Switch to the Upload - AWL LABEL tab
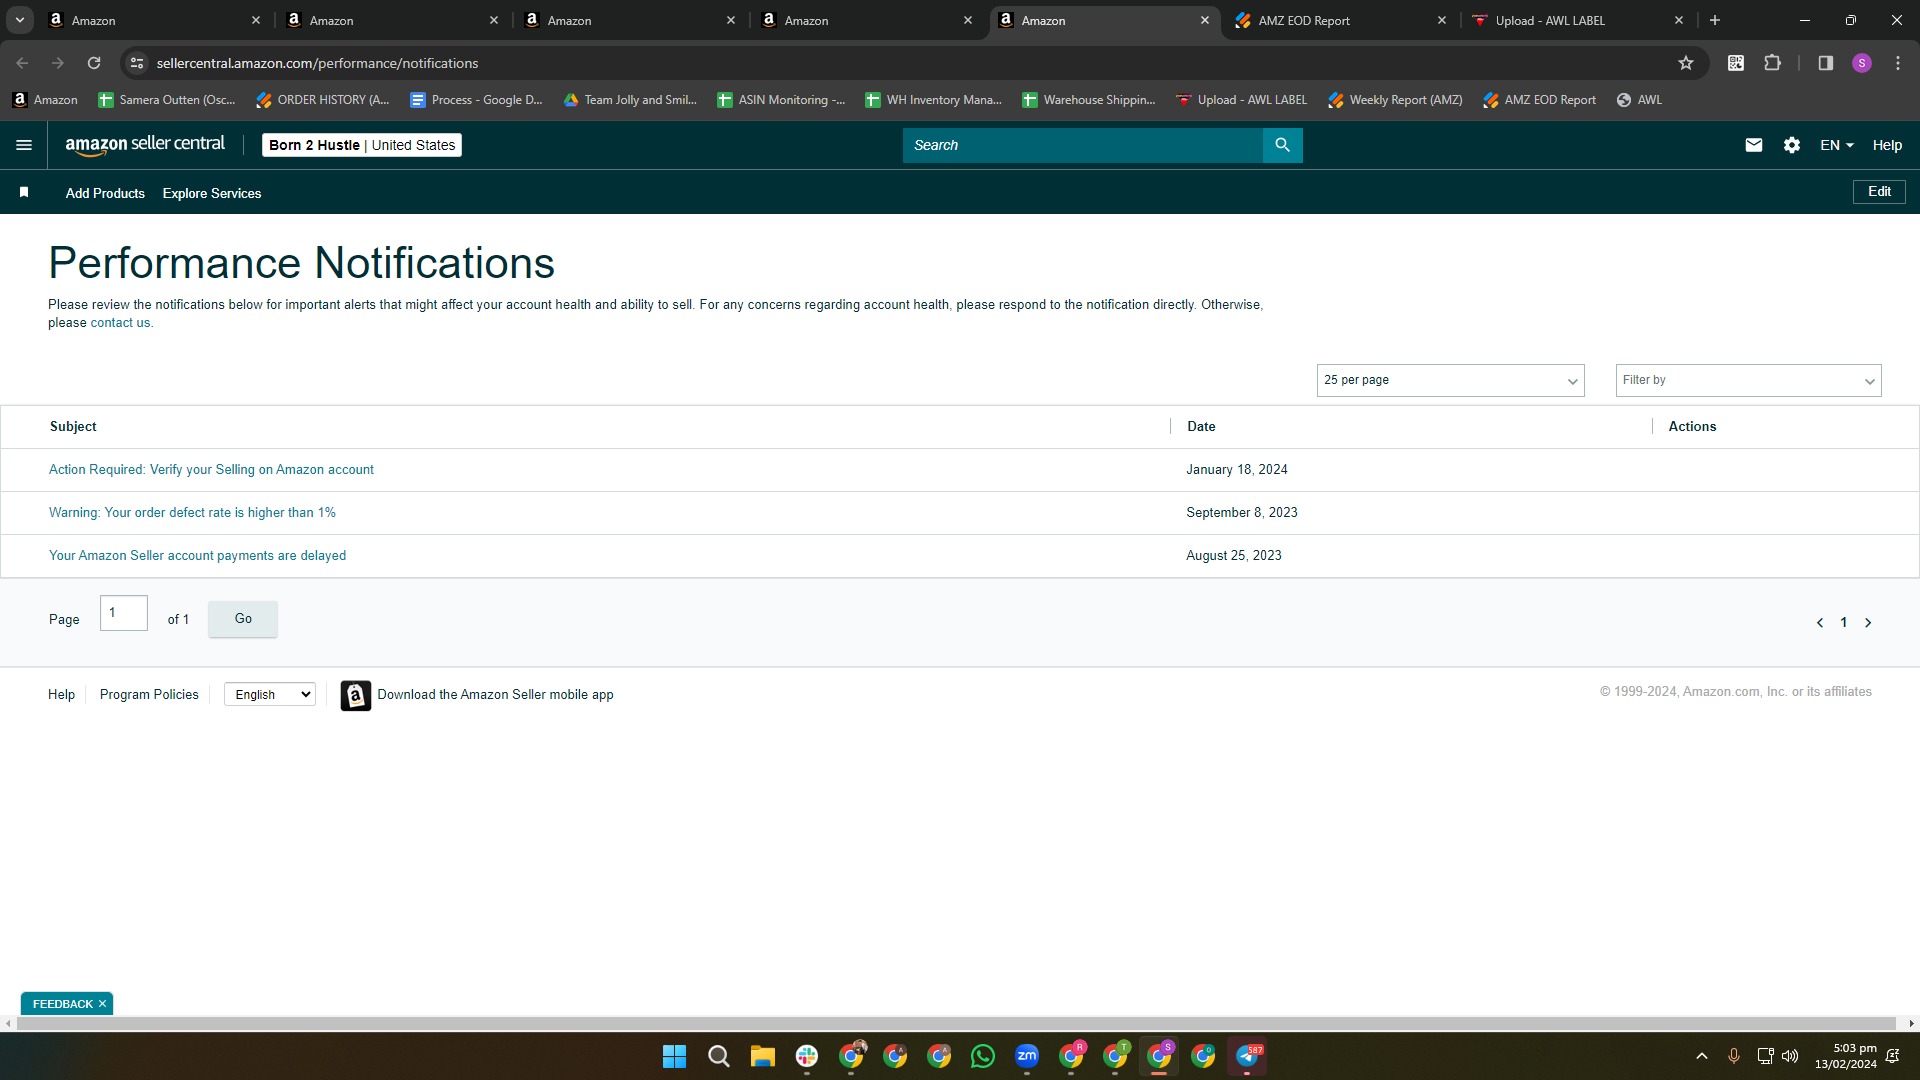The height and width of the screenshot is (1080, 1920). (1577, 20)
